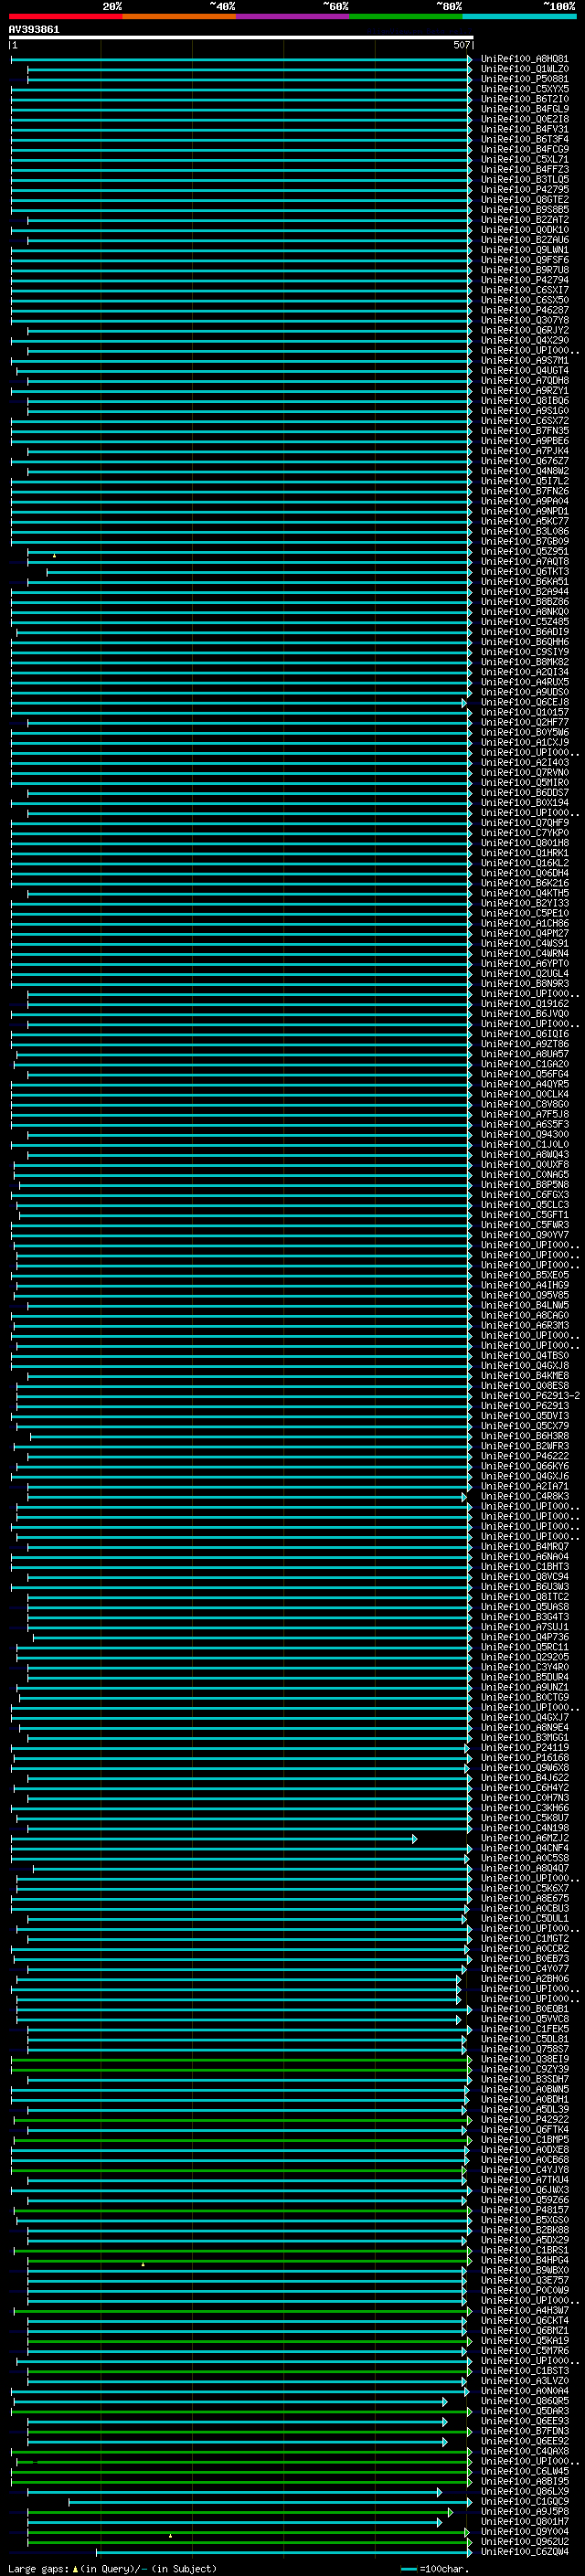The width and height of the screenshot is (585, 2576).
Task: Click the UniRef100_P46287 hit label
Action: pos(525,310)
